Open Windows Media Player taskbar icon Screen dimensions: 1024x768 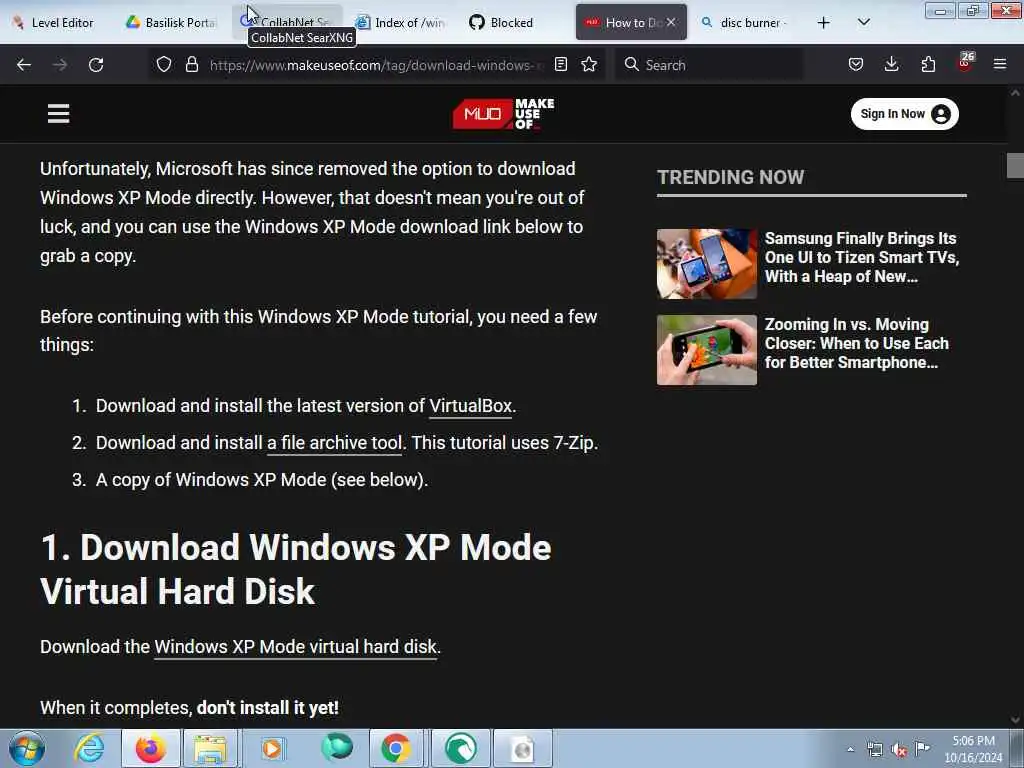pyautogui.click(x=272, y=748)
